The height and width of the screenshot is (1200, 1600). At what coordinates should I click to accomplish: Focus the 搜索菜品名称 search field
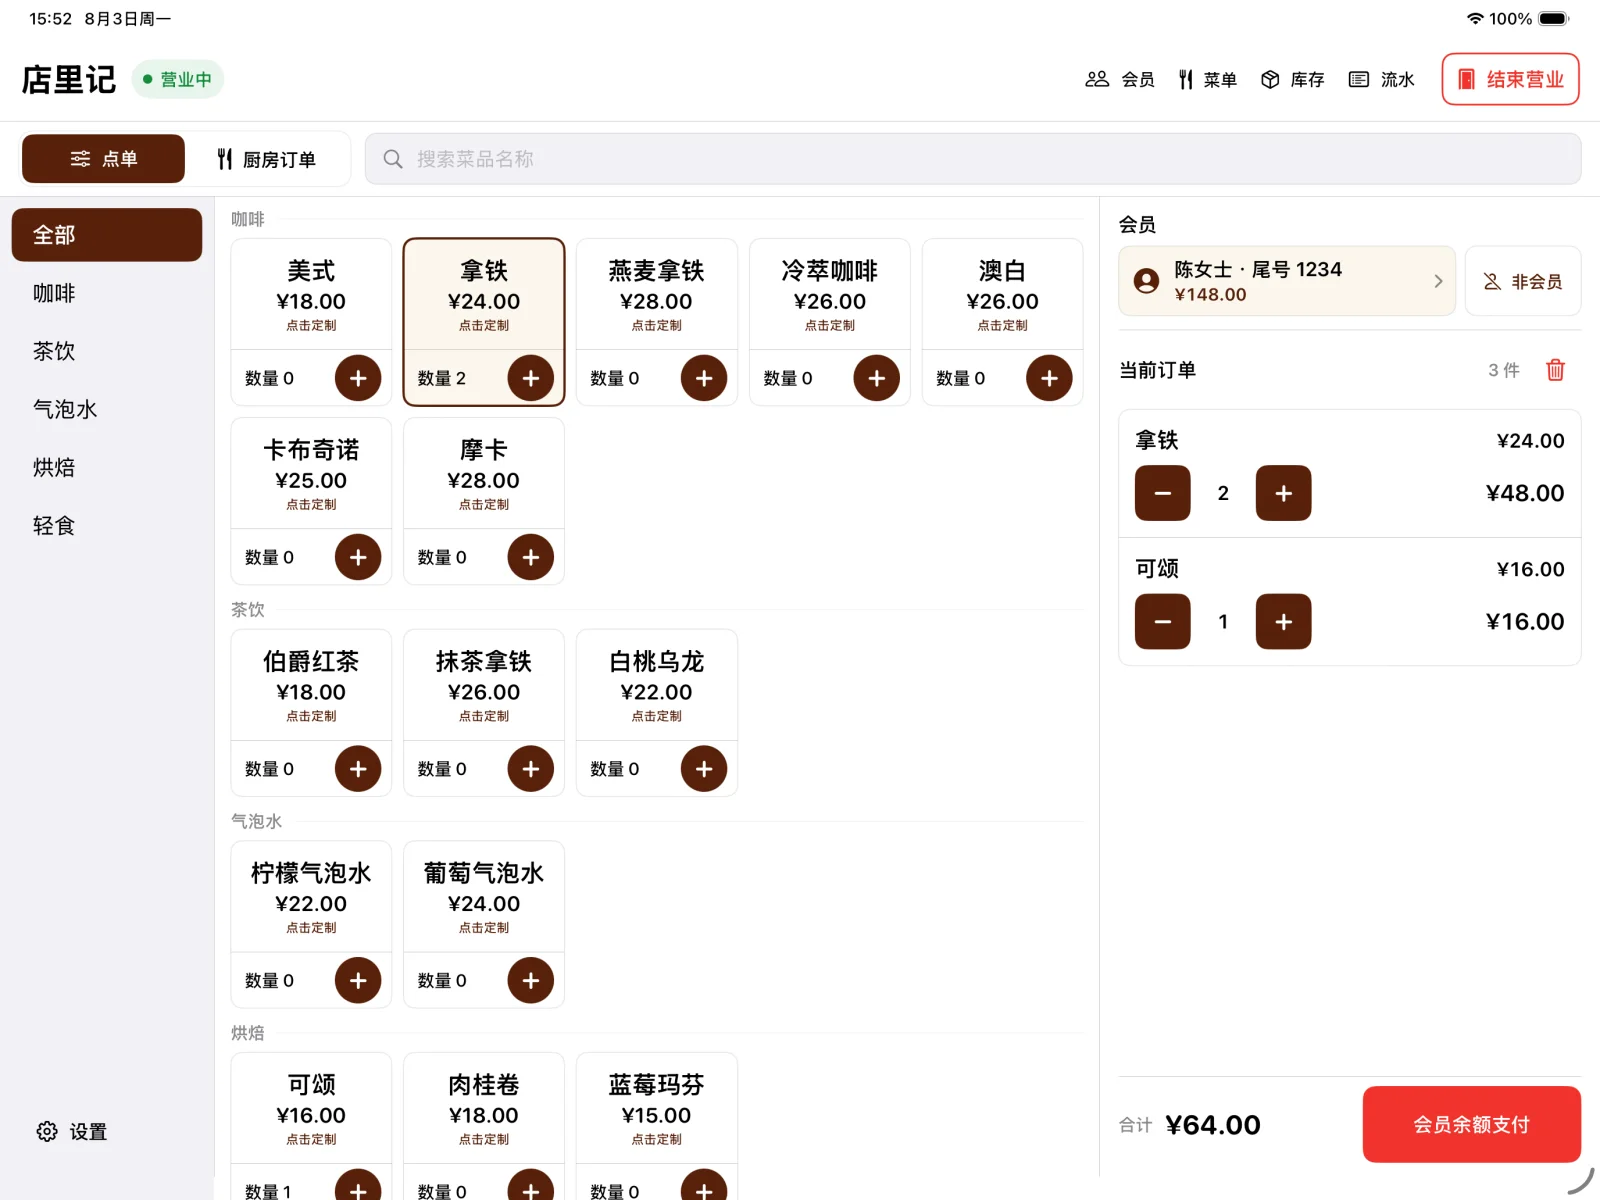pos(972,159)
